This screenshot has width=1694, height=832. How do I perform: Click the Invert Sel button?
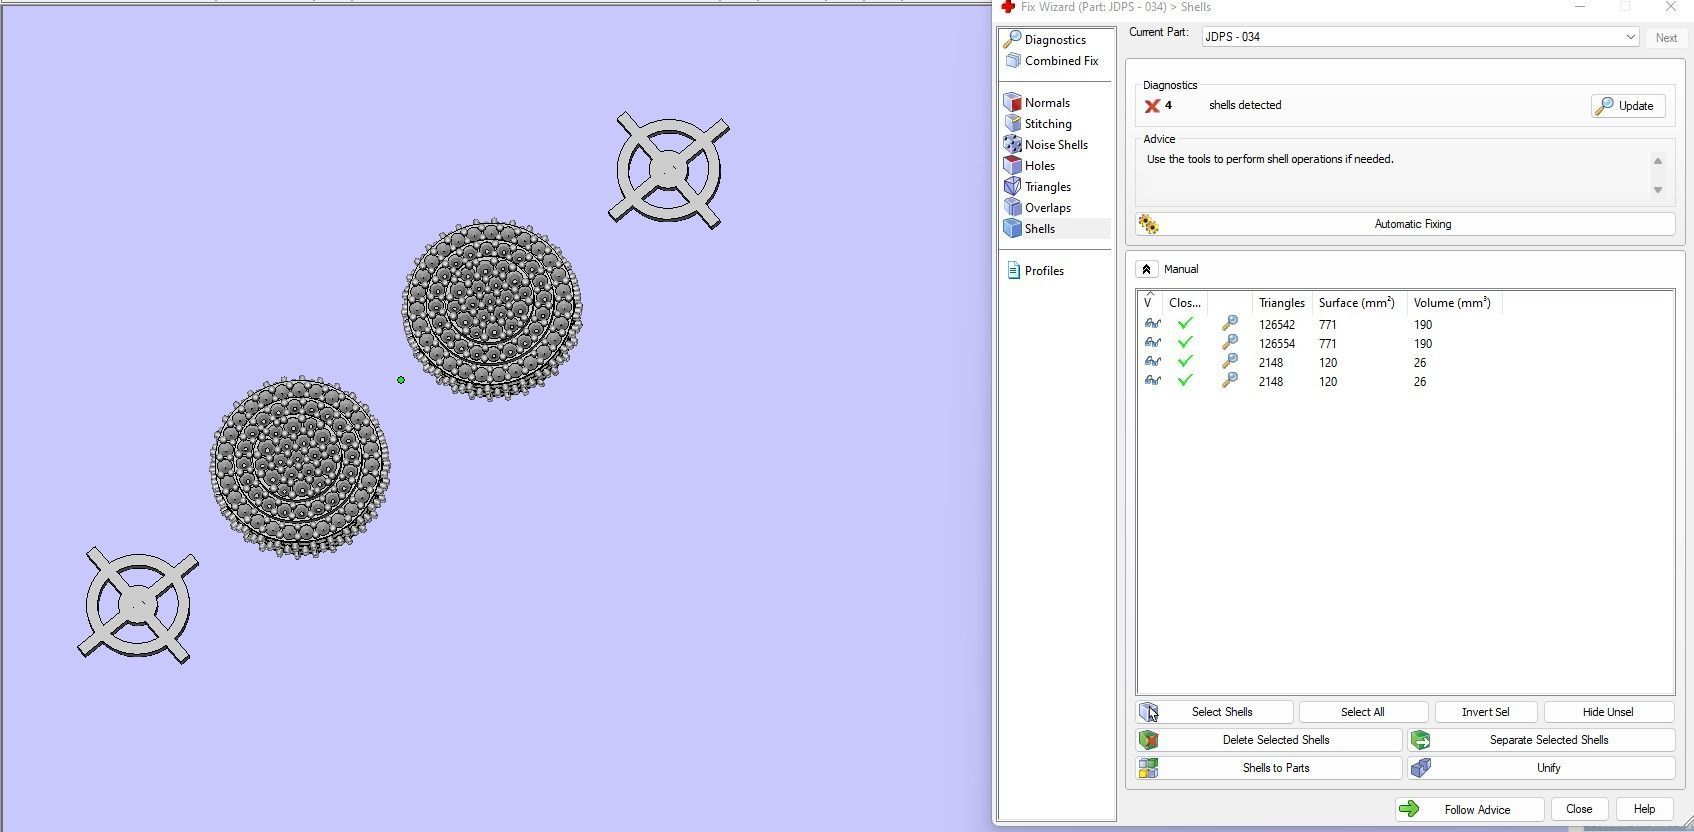(x=1485, y=712)
